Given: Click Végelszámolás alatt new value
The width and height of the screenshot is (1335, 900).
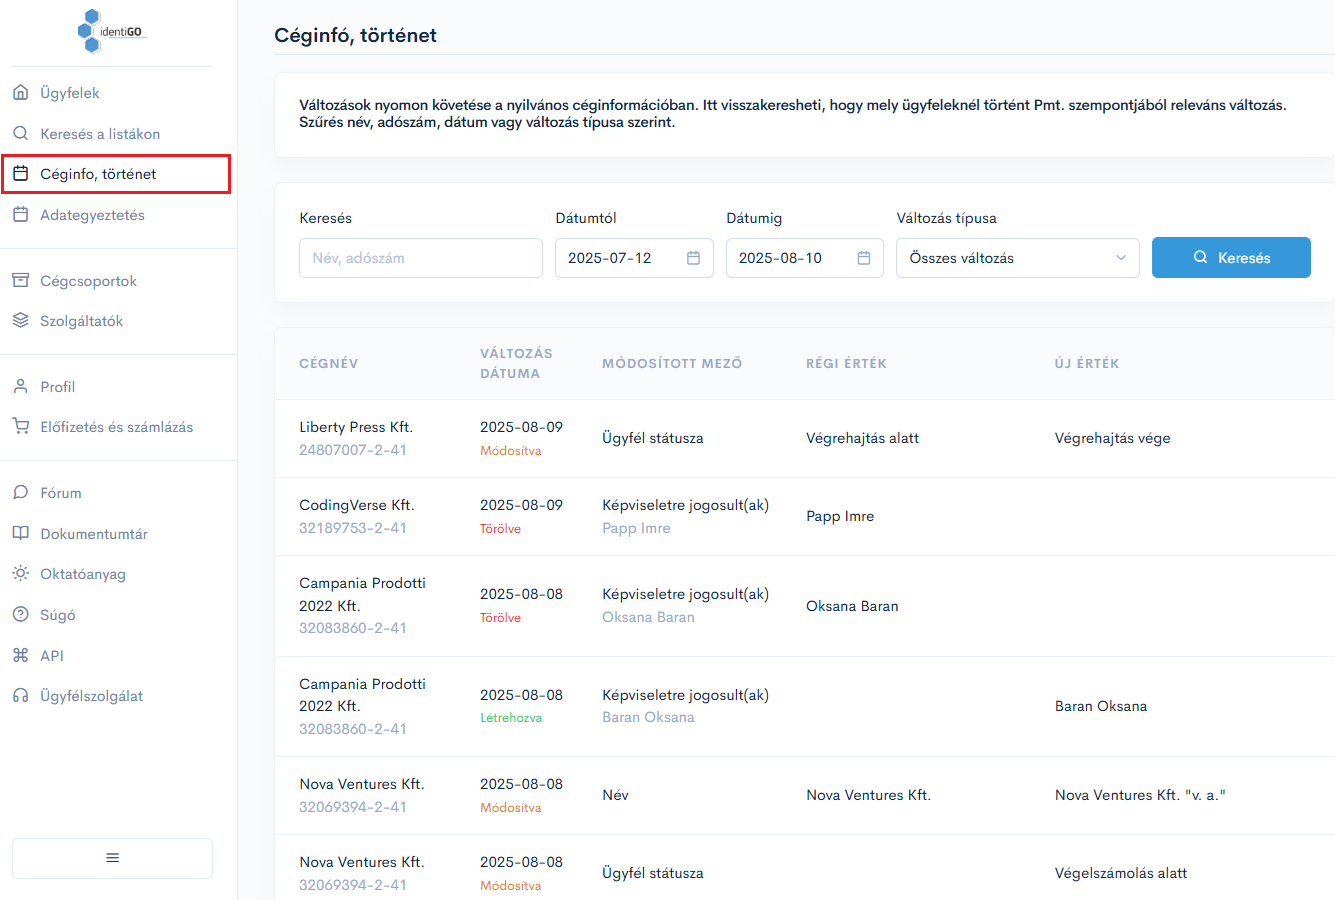Looking at the screenshot, I should point(1121,873).
